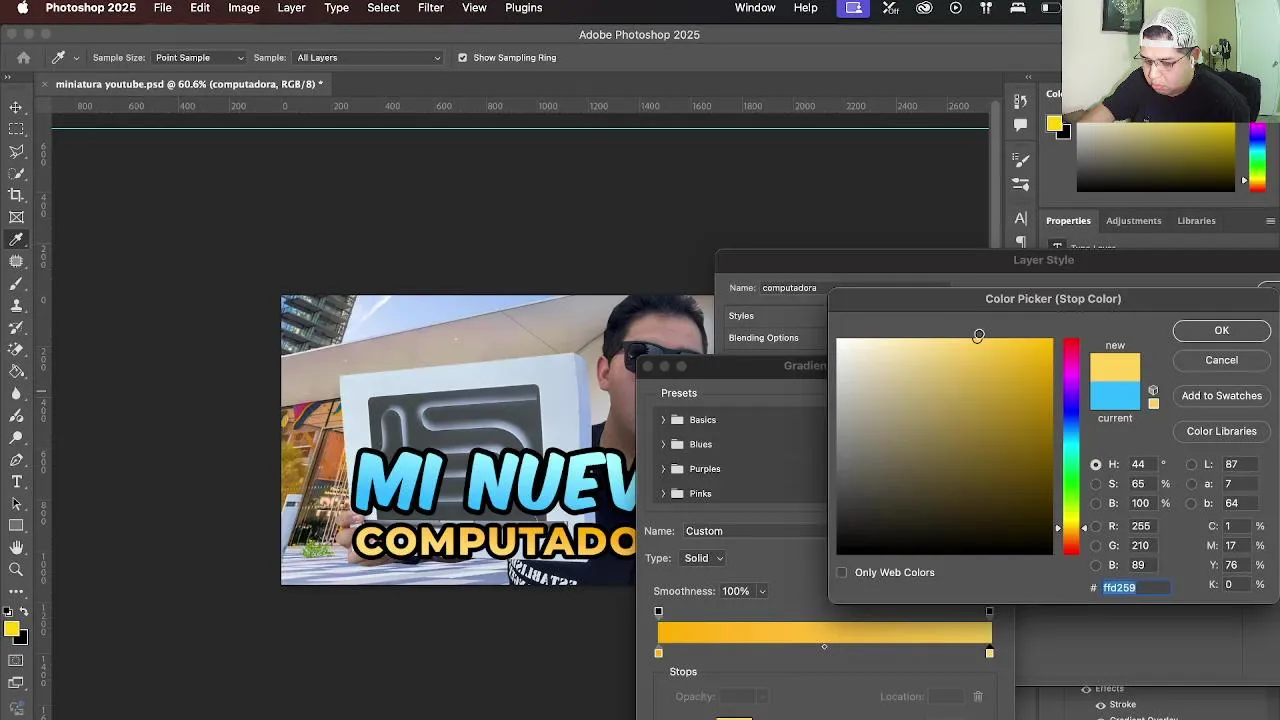Open the File menu
This screenshot has height=720, width=1280.
point(162,8)
